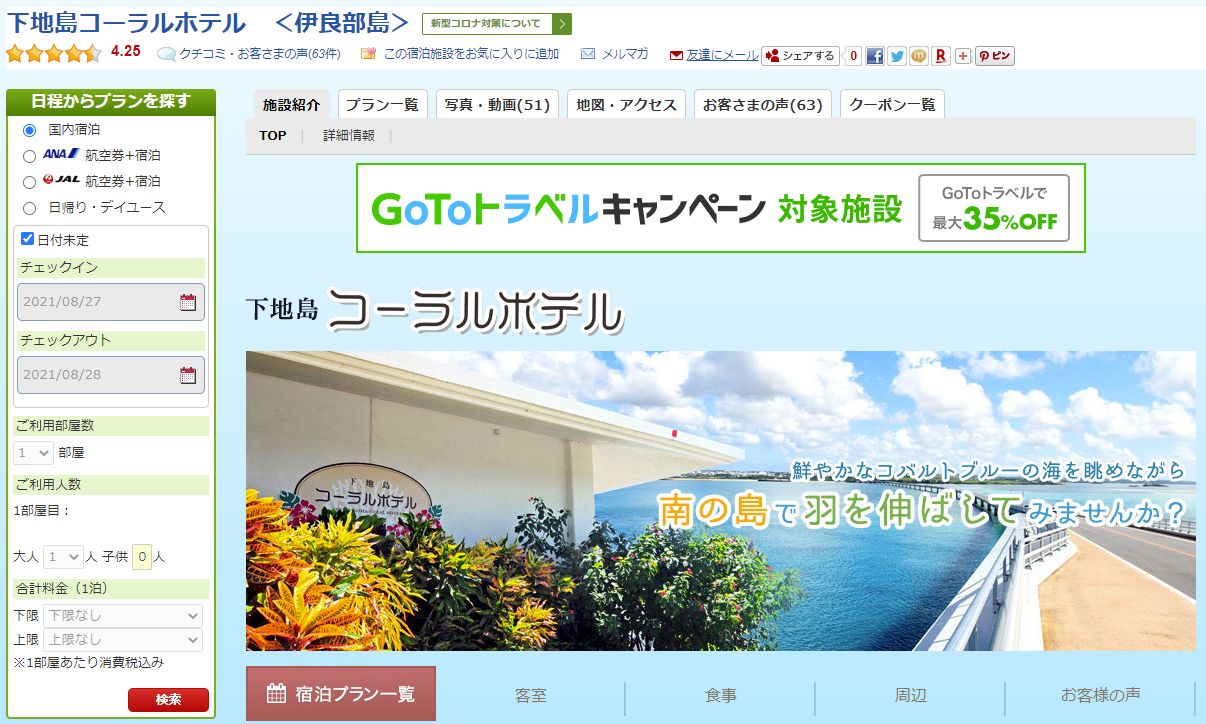Click the plus more-sharing icon

tap(963, 56)
